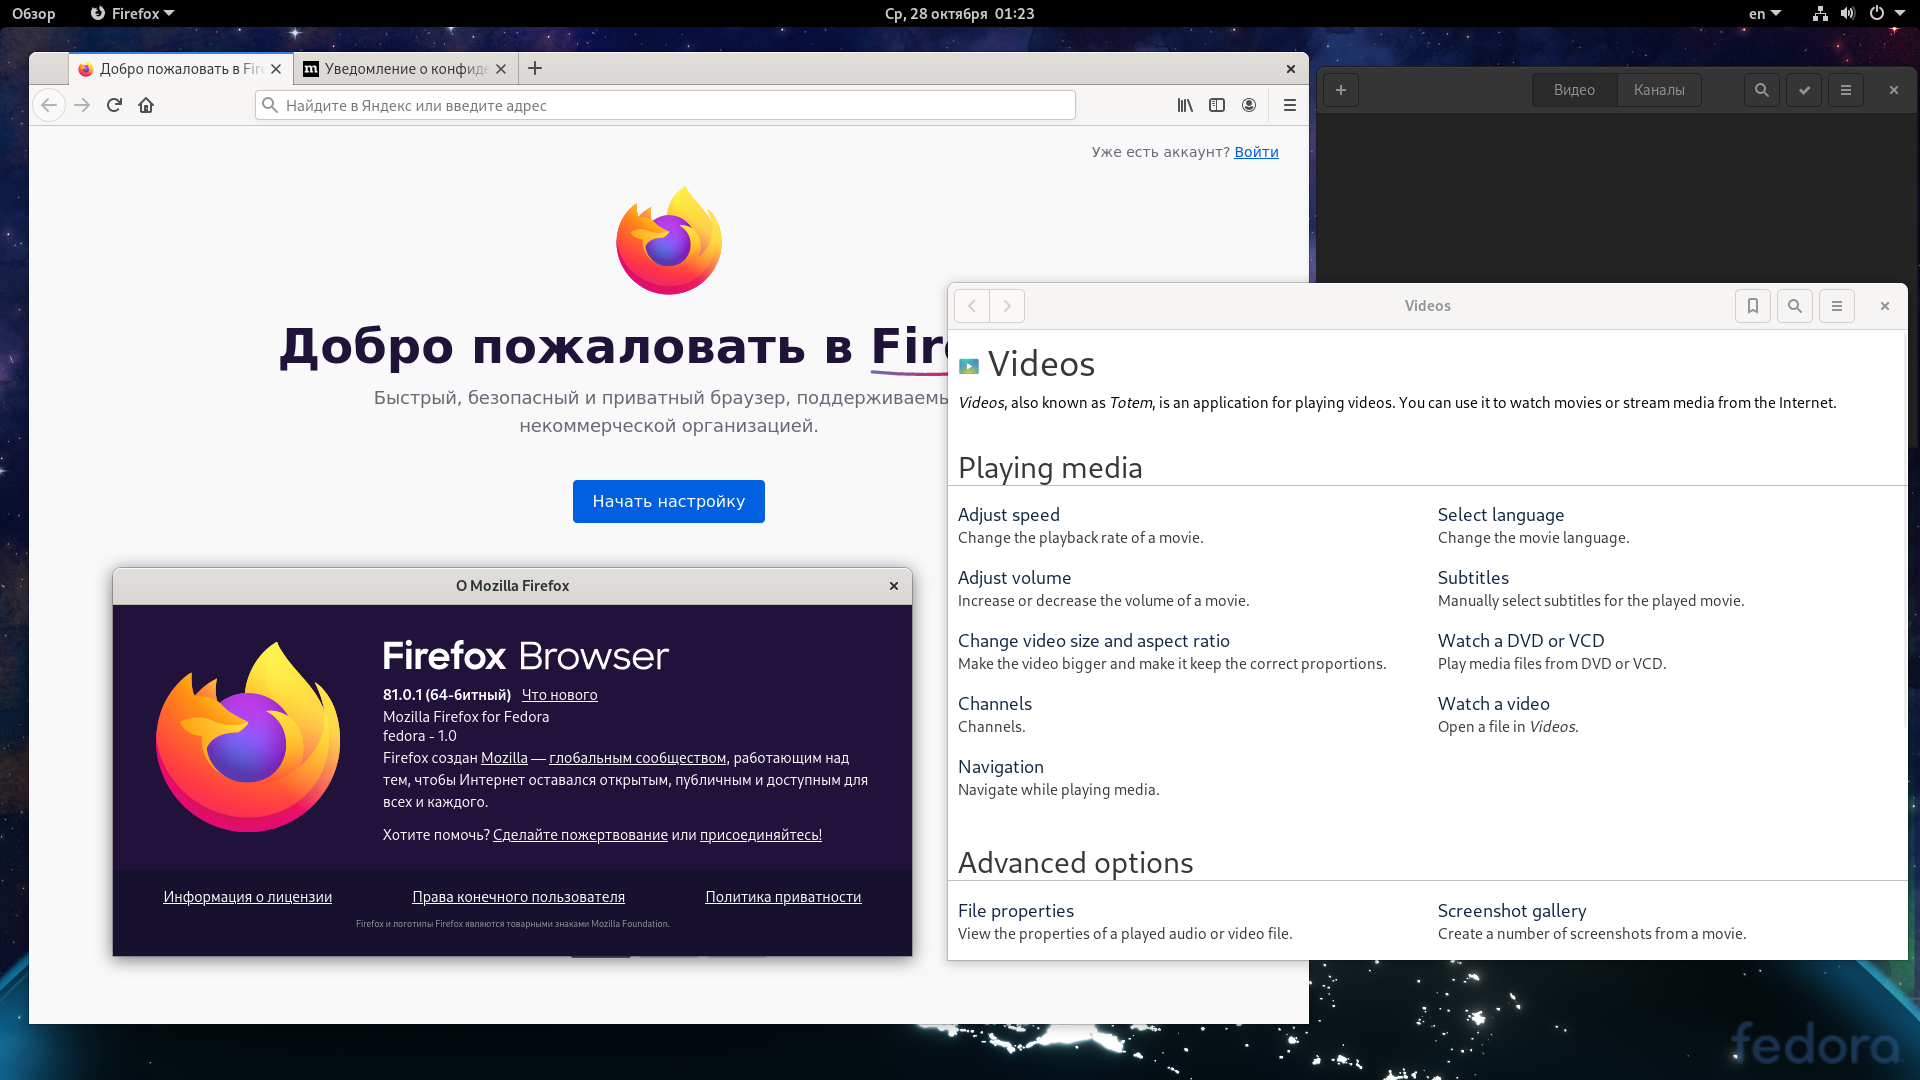Open Videos player hamburger menu
The height and width of the screenshot is (1080, 1920).
pyautogui.click(x=1846, y=90)
